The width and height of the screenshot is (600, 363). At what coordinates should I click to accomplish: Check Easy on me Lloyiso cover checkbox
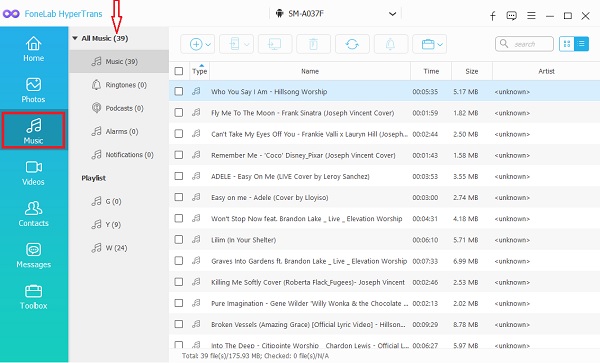tap(179, 197)
